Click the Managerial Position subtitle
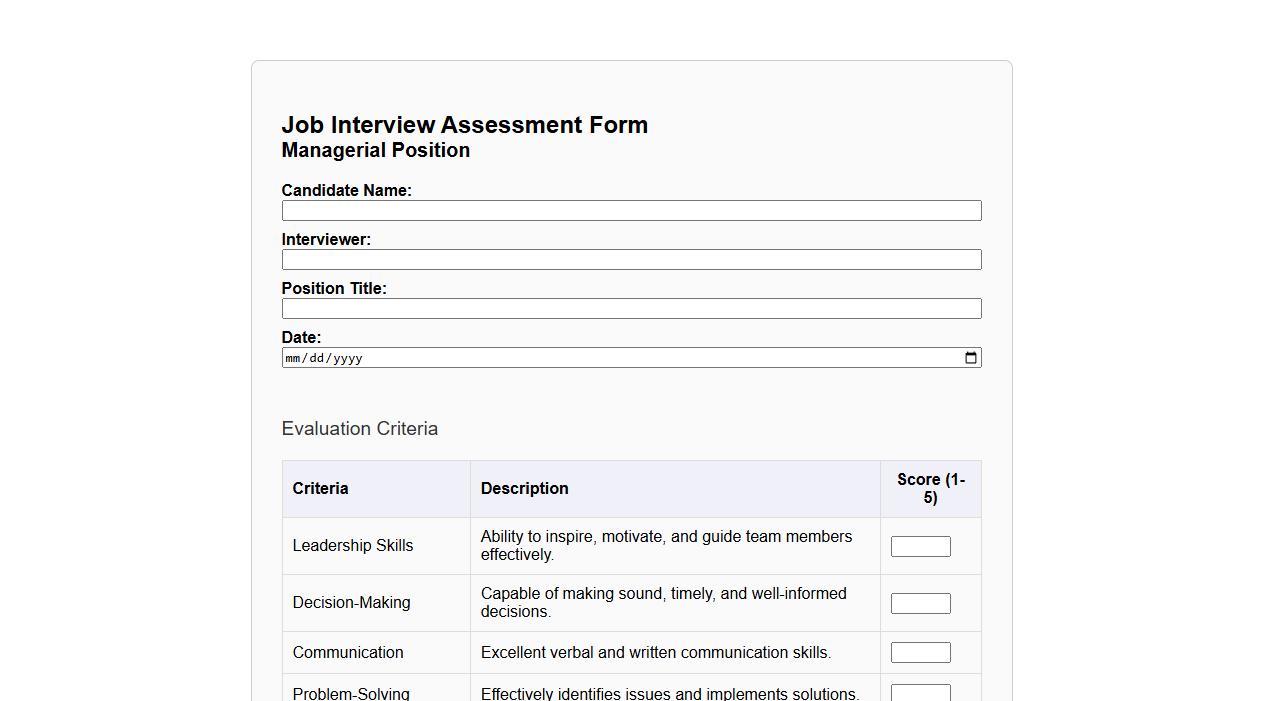This screenshot has height=701, width=1263. pyautogui.click(x=375, y=150)
